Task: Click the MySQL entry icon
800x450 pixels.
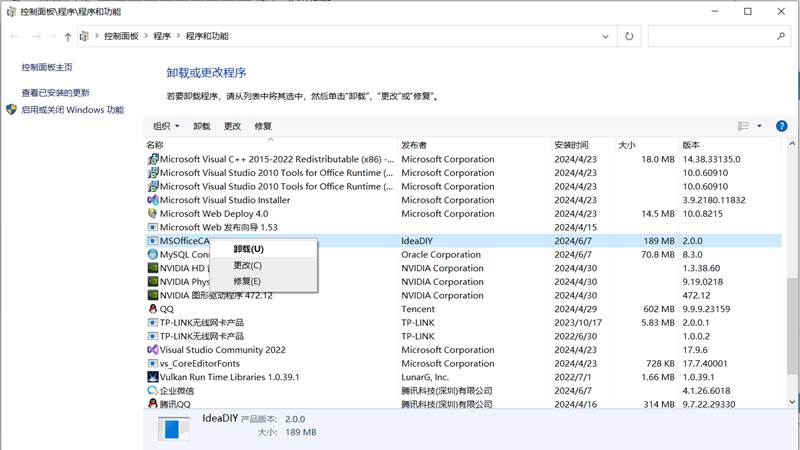Action: tap(153, 254)
